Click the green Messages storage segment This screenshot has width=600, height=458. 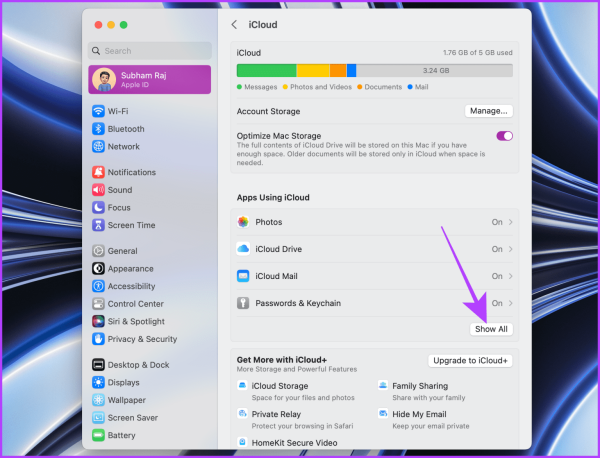click(x=266, y=70)
